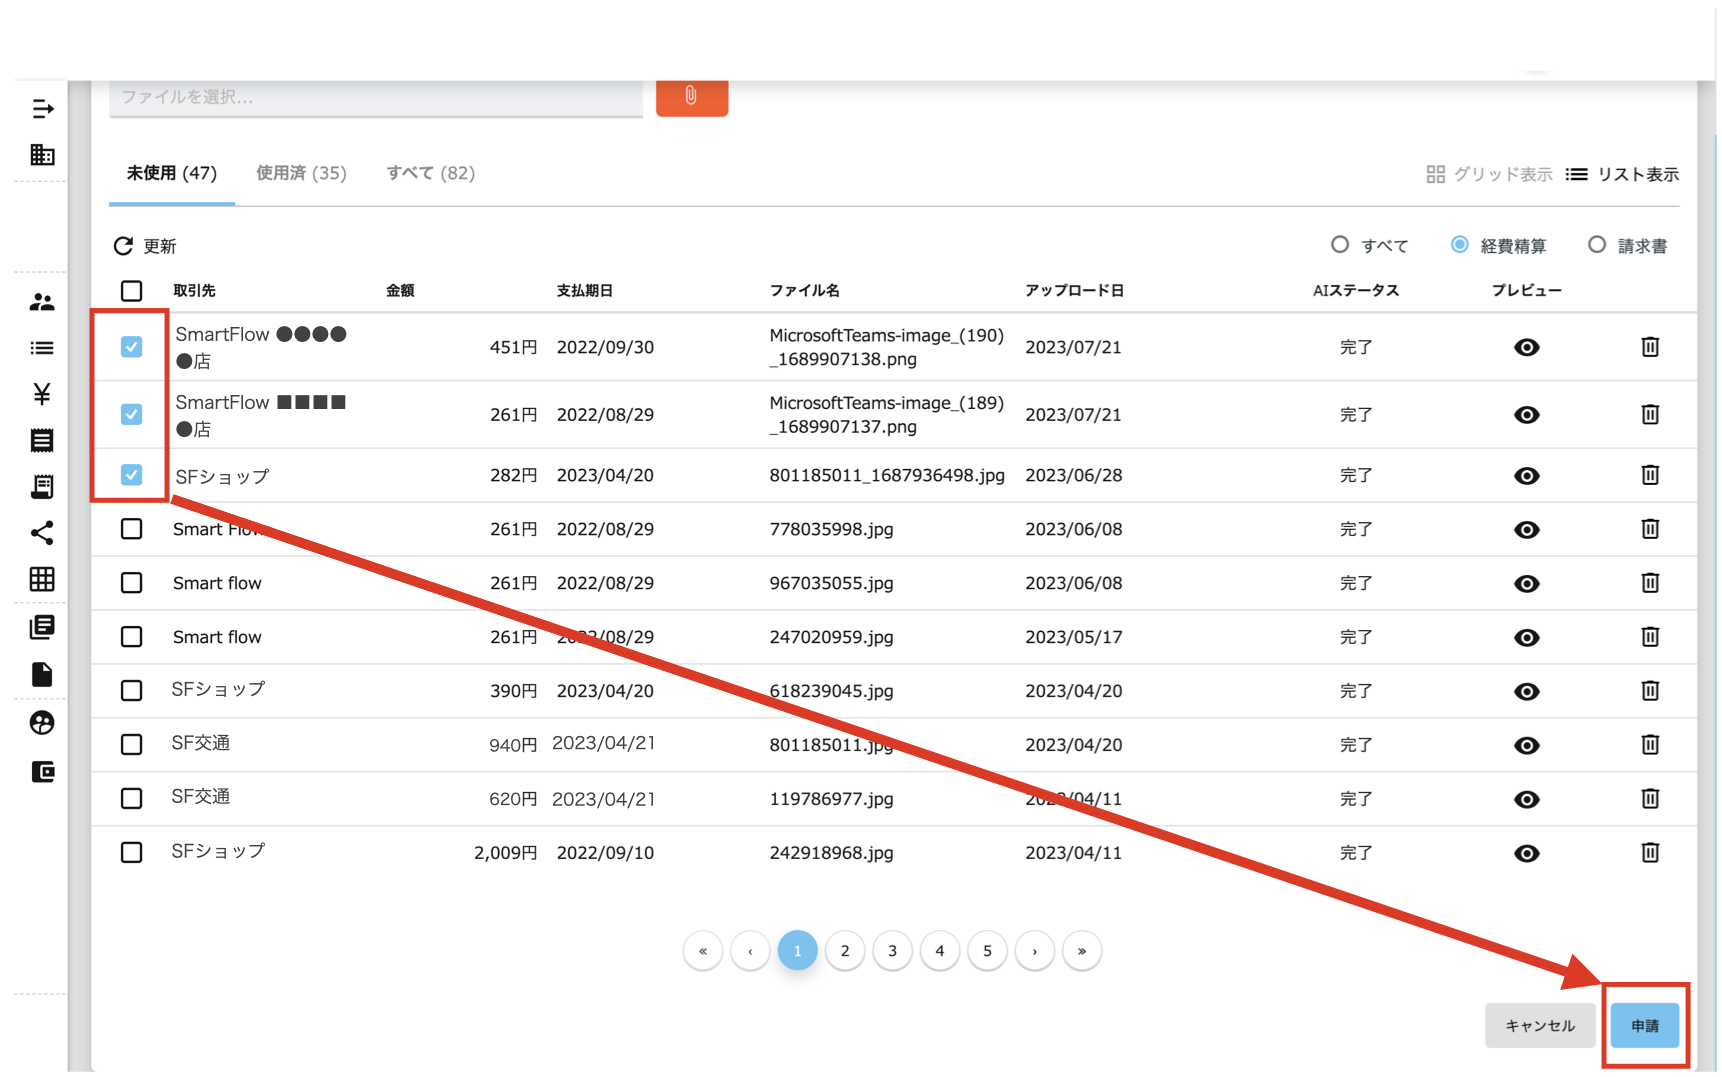
Task: Switch to グリッド表示 grid view
Action: click(1489, 174)
